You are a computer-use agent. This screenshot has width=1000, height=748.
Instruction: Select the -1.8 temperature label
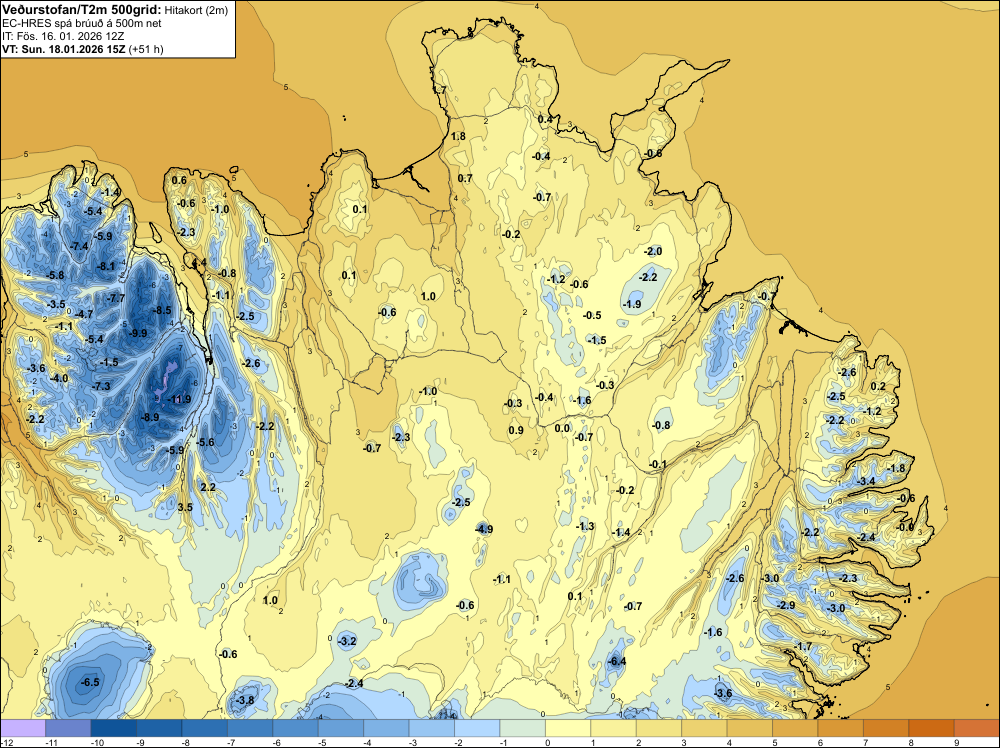pos(896,469)
